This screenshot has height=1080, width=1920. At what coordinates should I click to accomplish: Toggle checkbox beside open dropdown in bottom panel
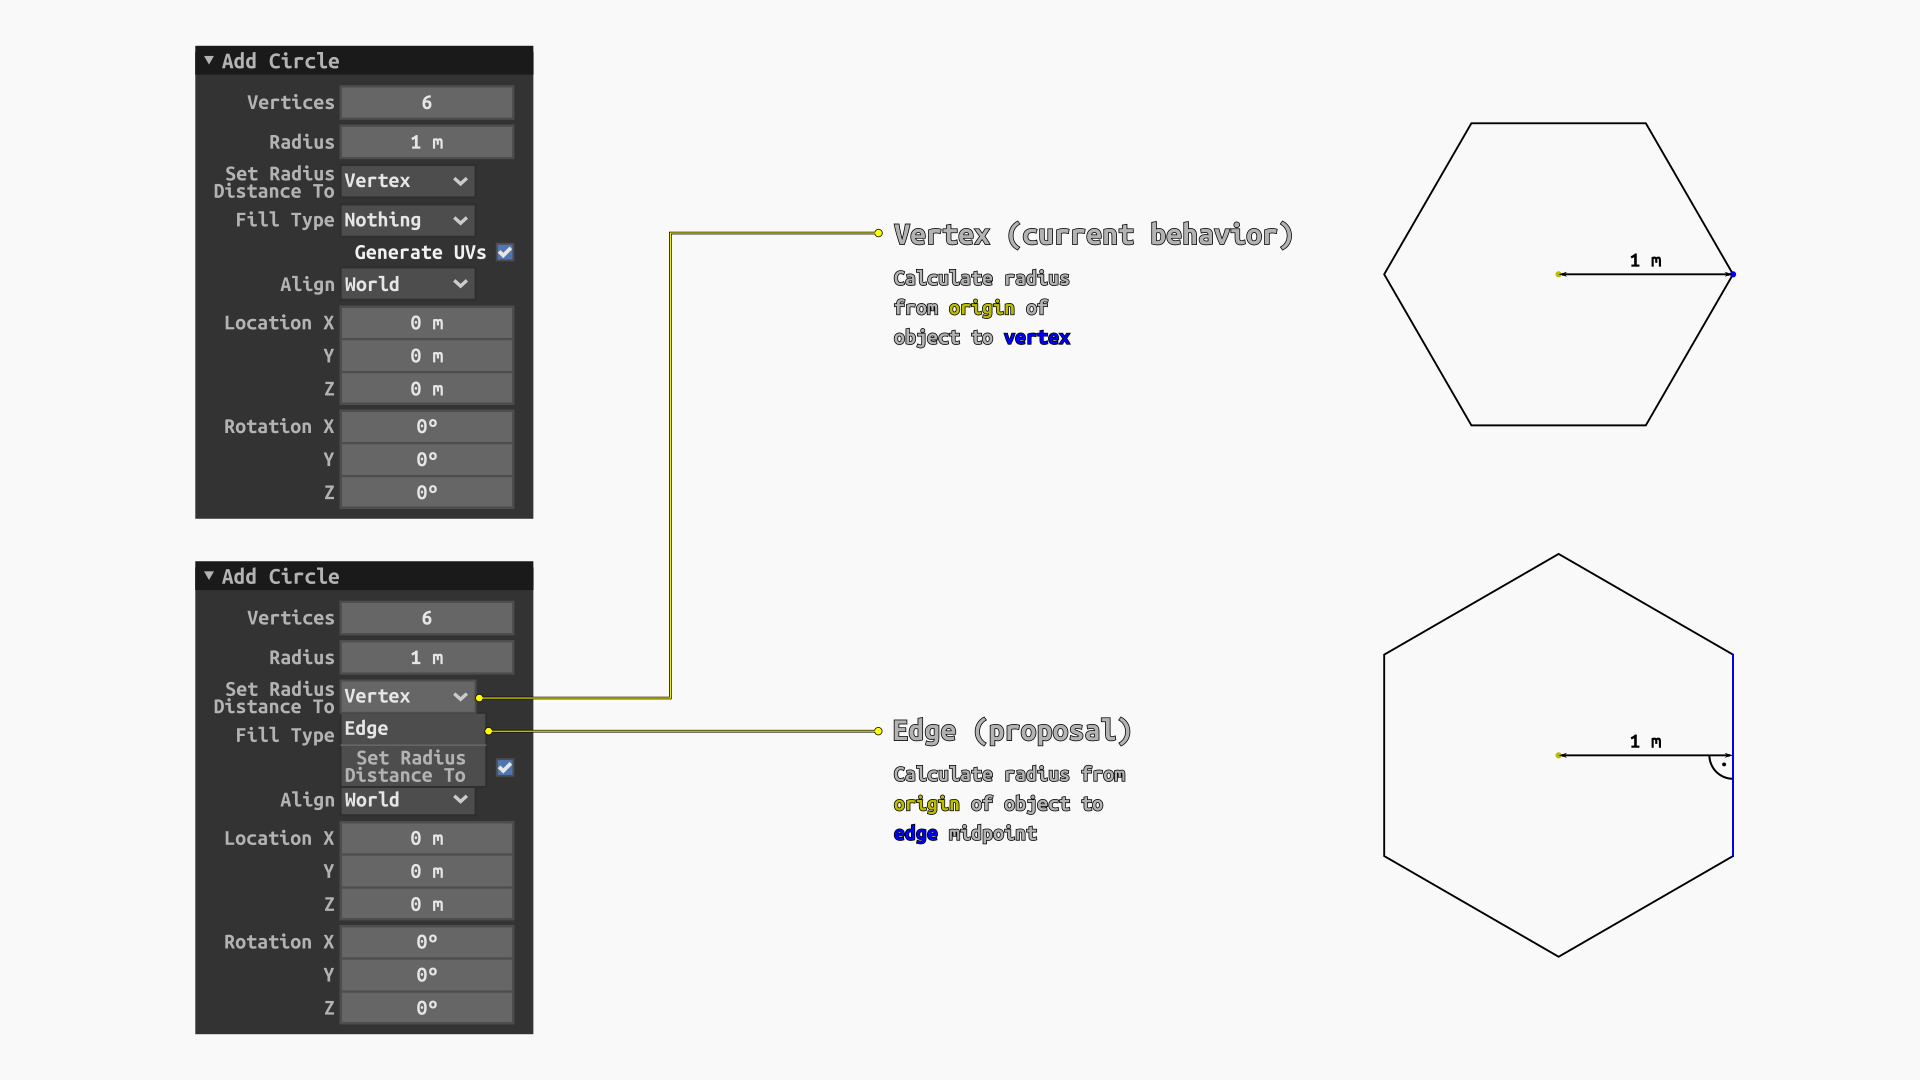coord(505,768)
